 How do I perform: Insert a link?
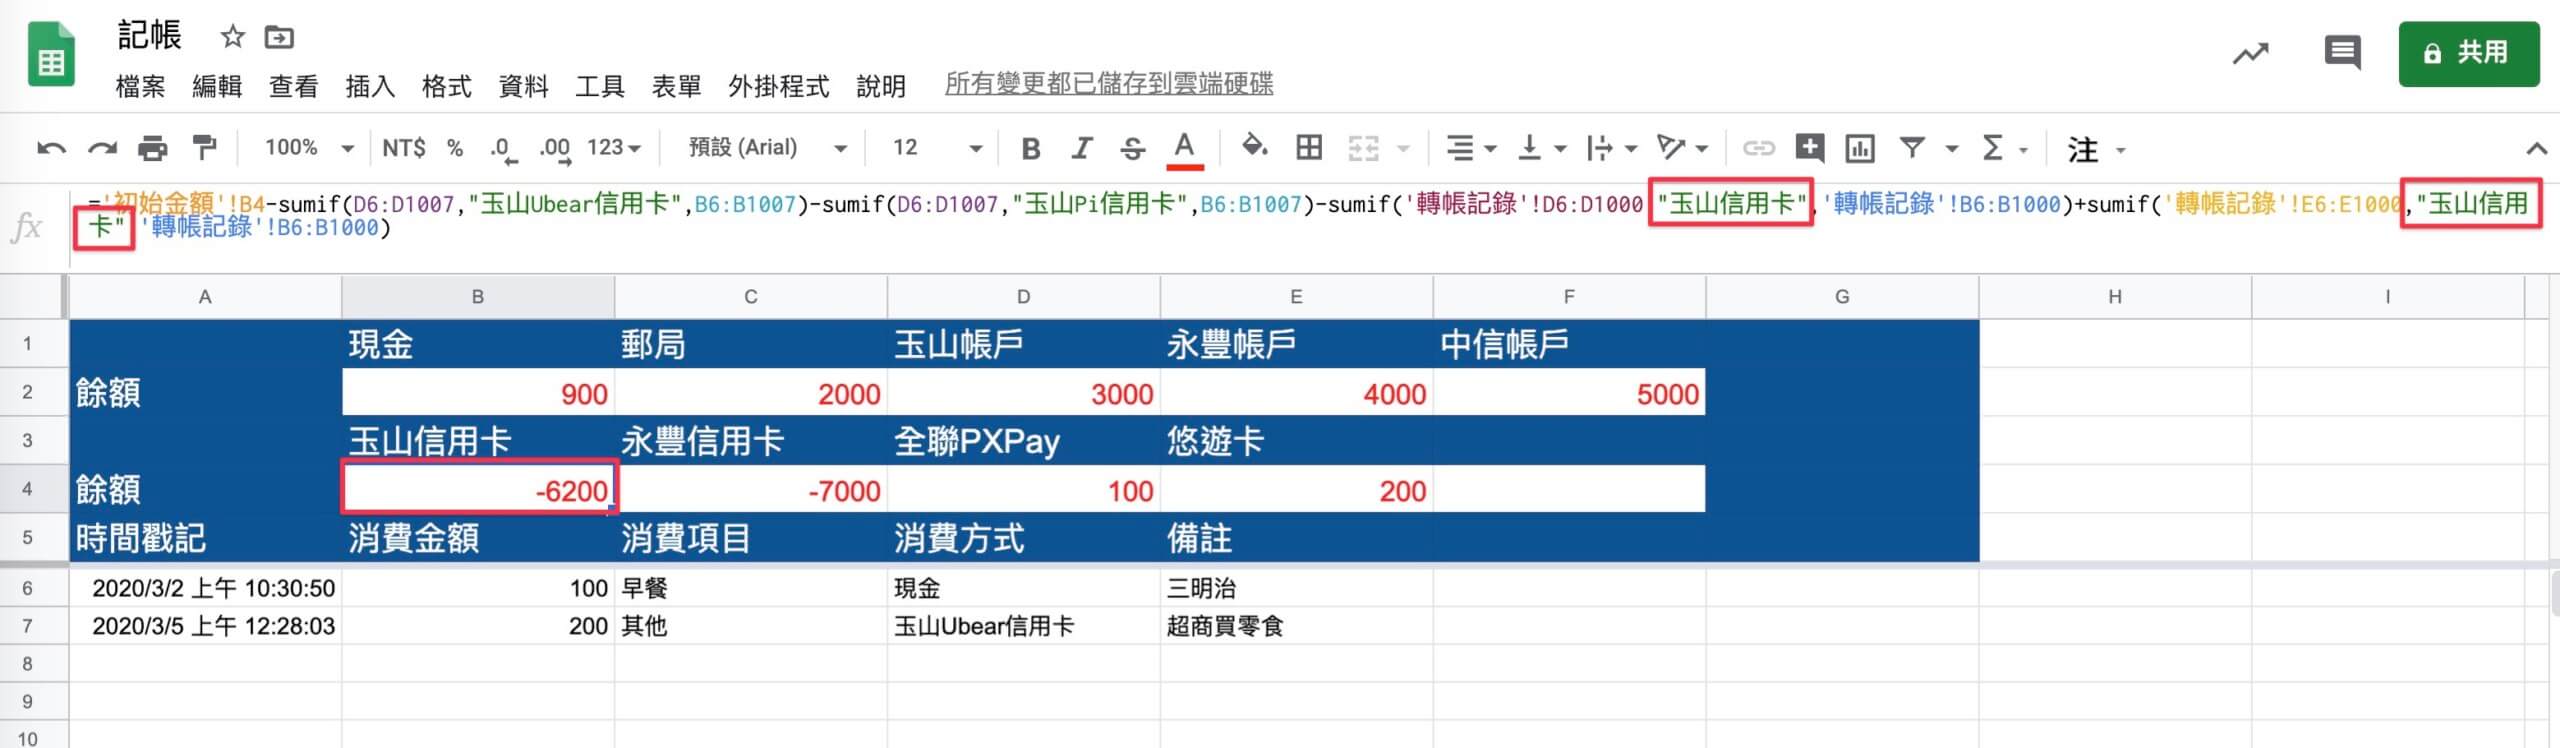(1758, 149)
